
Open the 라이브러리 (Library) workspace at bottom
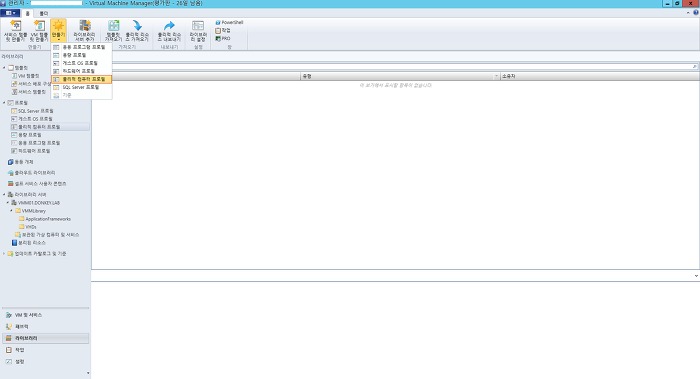(46, 338)
